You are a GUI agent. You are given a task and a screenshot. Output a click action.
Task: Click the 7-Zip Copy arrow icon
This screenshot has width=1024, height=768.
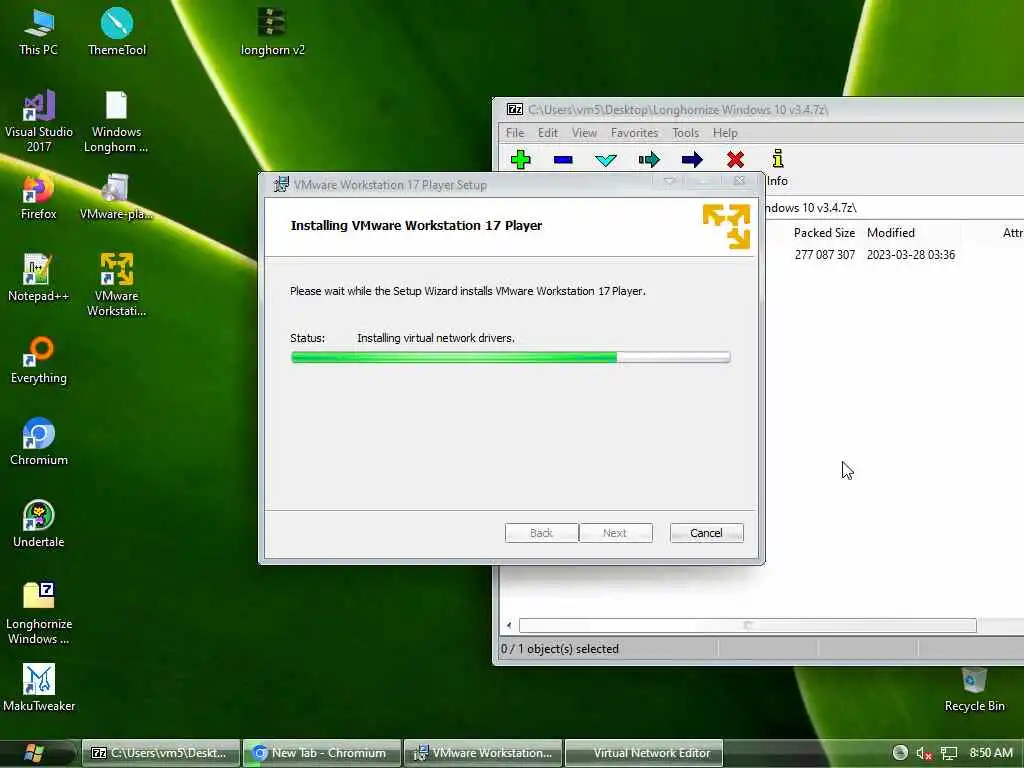click(x=649, y=159)
